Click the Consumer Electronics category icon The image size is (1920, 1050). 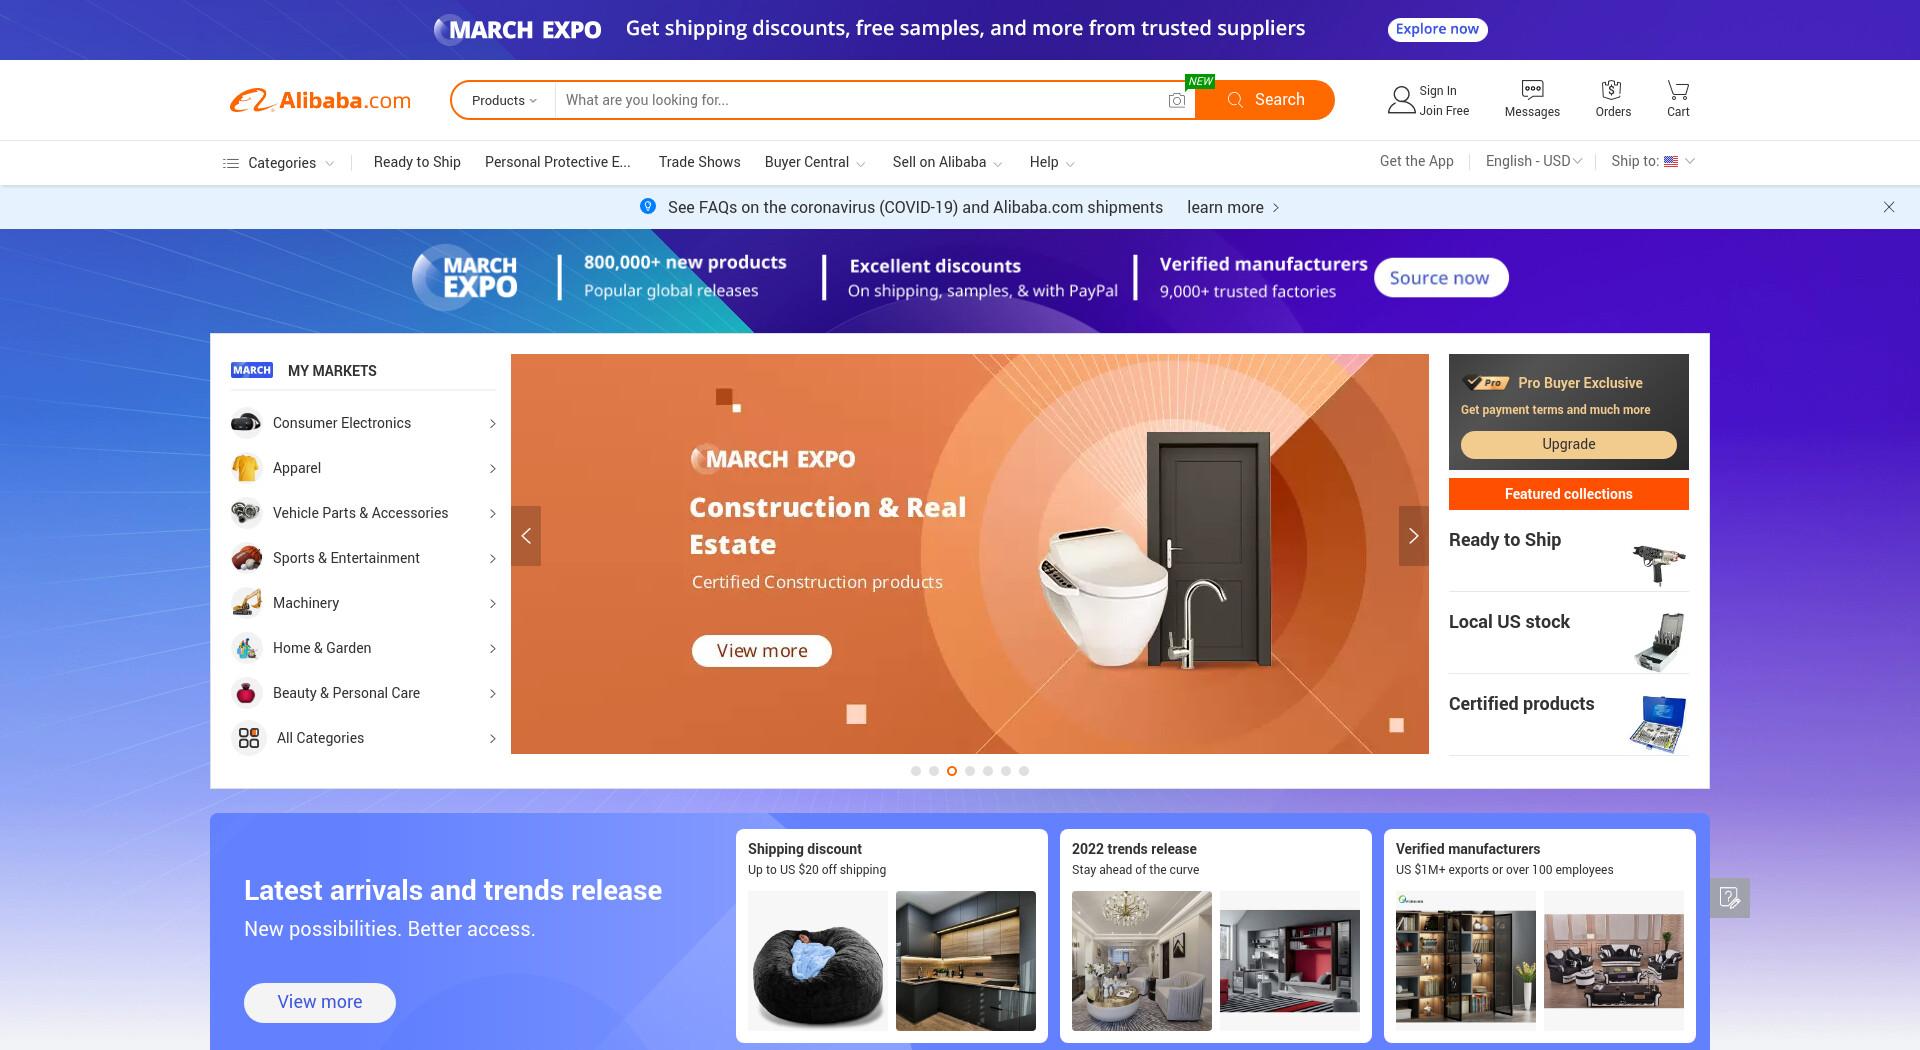[246, 423]
